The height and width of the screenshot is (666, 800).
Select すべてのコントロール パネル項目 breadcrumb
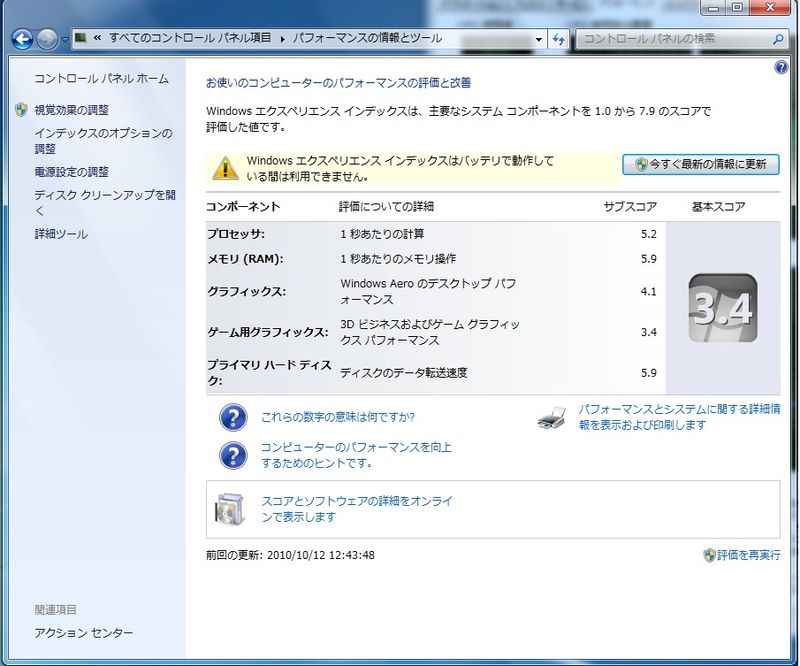click(x=190, y=38)
